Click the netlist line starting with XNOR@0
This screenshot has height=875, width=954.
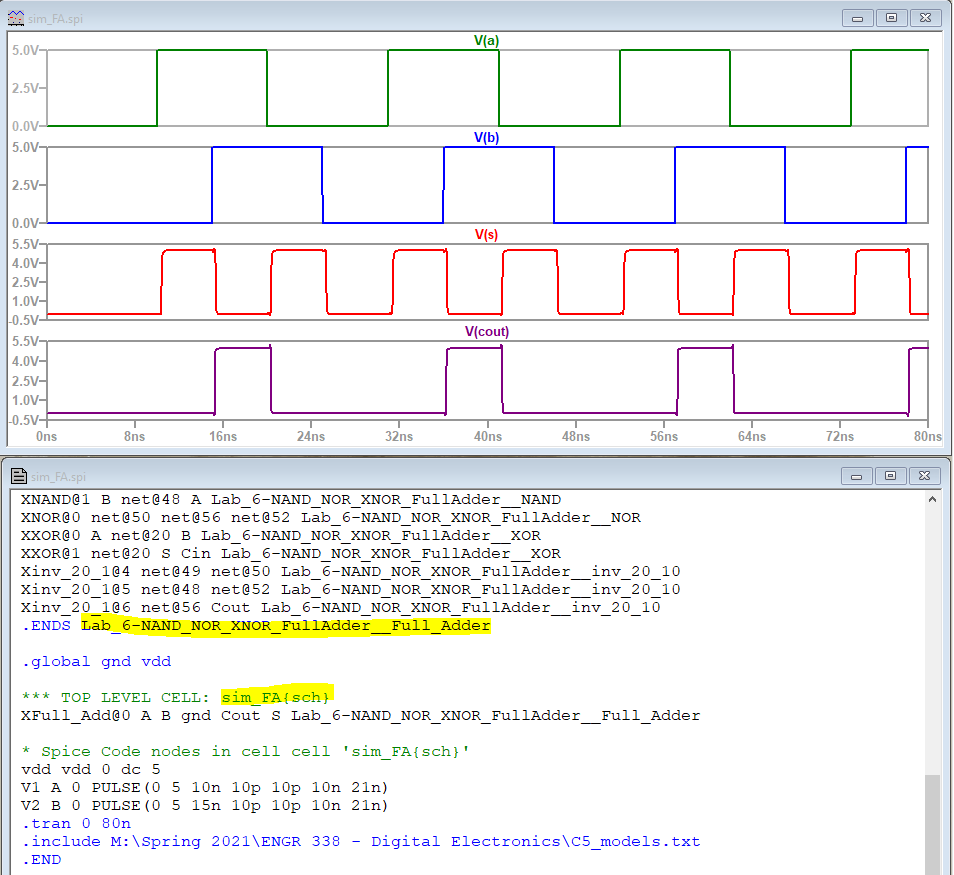tap(331, 518)
